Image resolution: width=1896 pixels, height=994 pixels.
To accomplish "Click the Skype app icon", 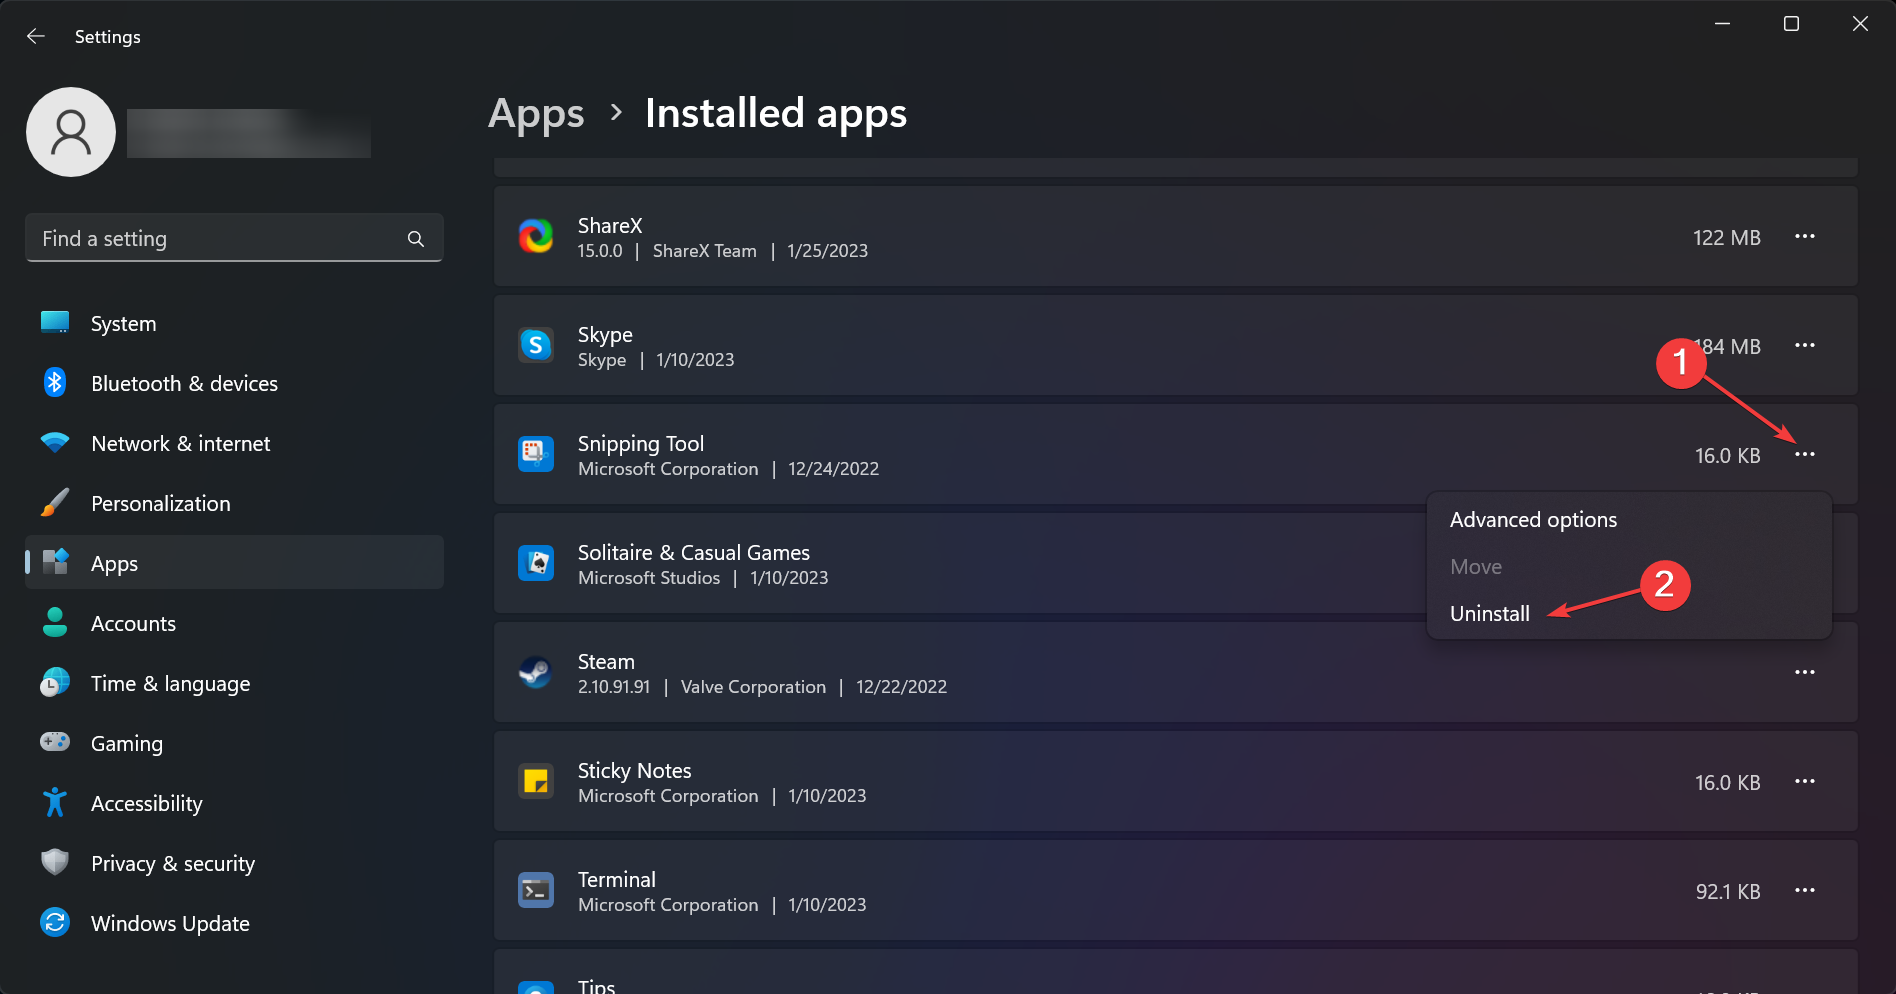I will tap(536, 345).
